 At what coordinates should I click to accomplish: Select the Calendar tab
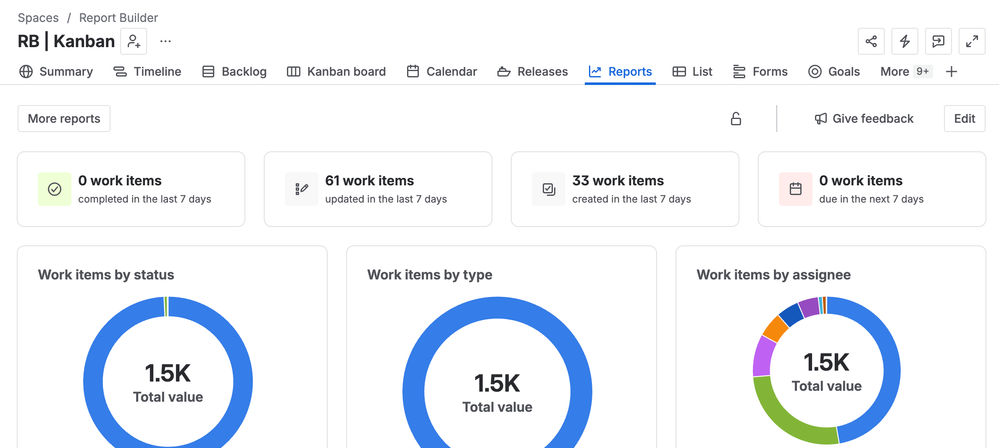(x=442, y=71)
